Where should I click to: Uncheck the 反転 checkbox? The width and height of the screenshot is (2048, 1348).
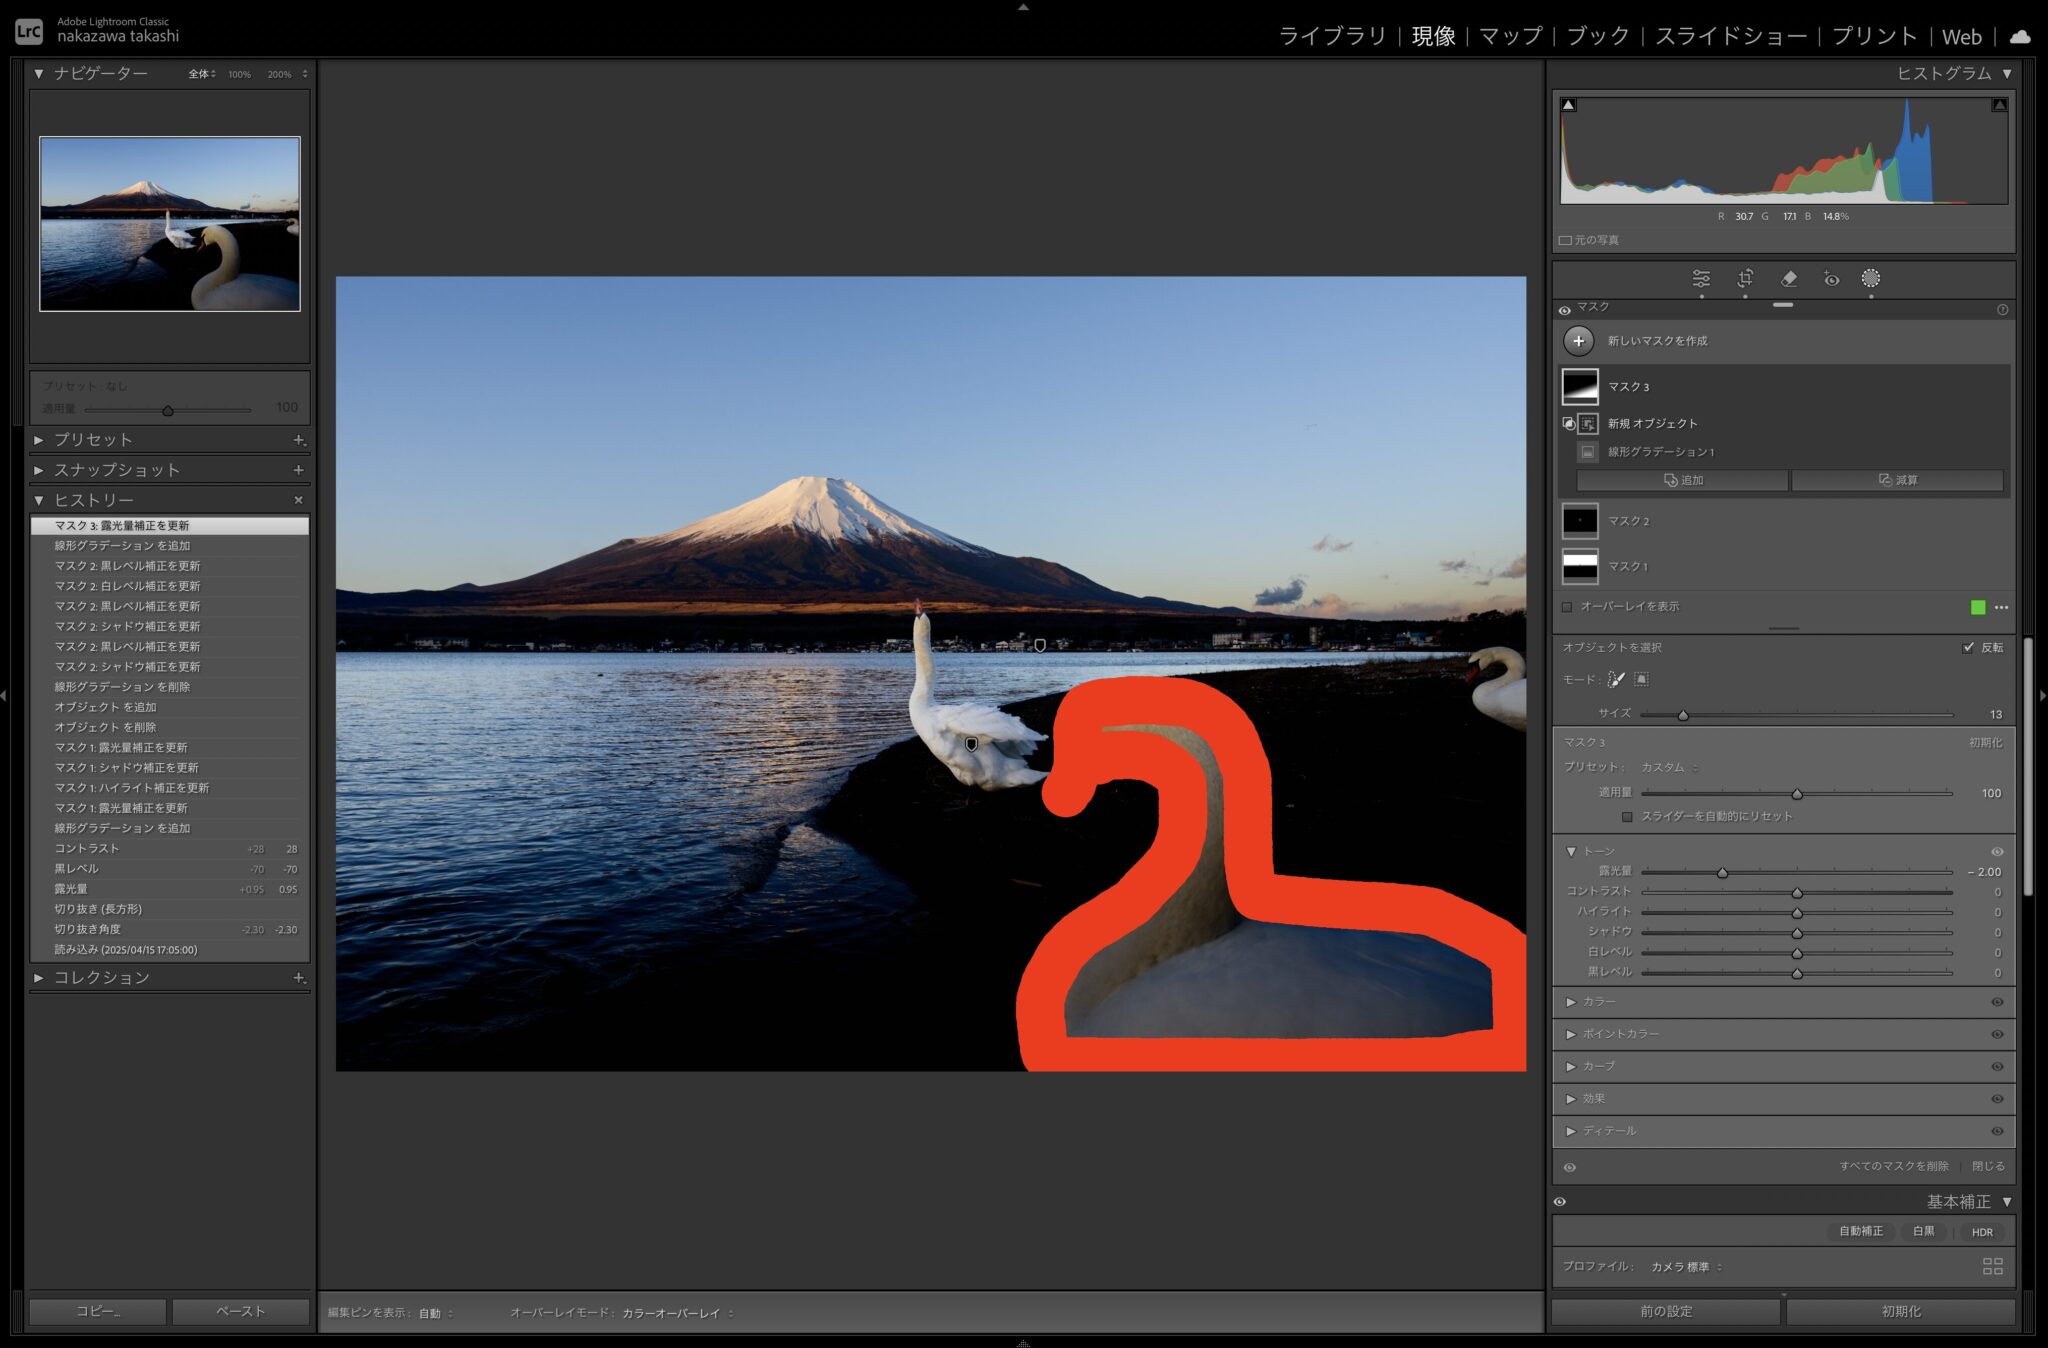coord(1968,648)
